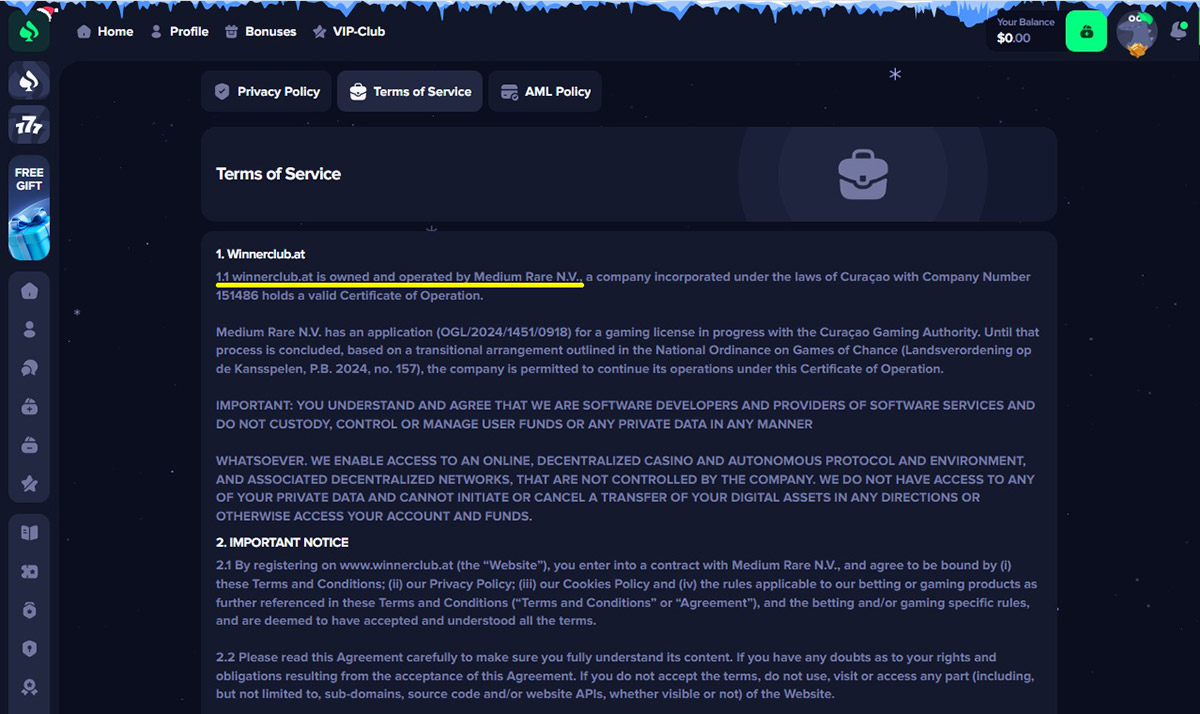
Task: Switch to the AML Policy tab
Action: [545, 91]
